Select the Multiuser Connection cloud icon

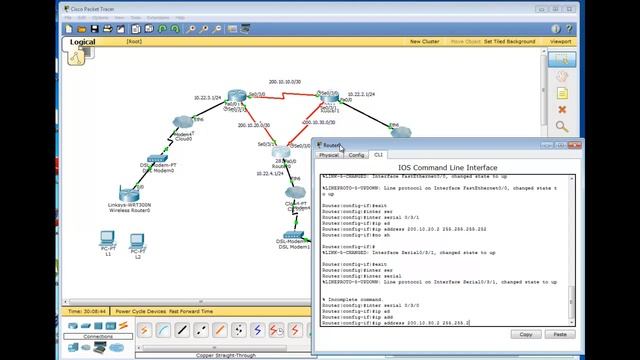click(116, 347)
